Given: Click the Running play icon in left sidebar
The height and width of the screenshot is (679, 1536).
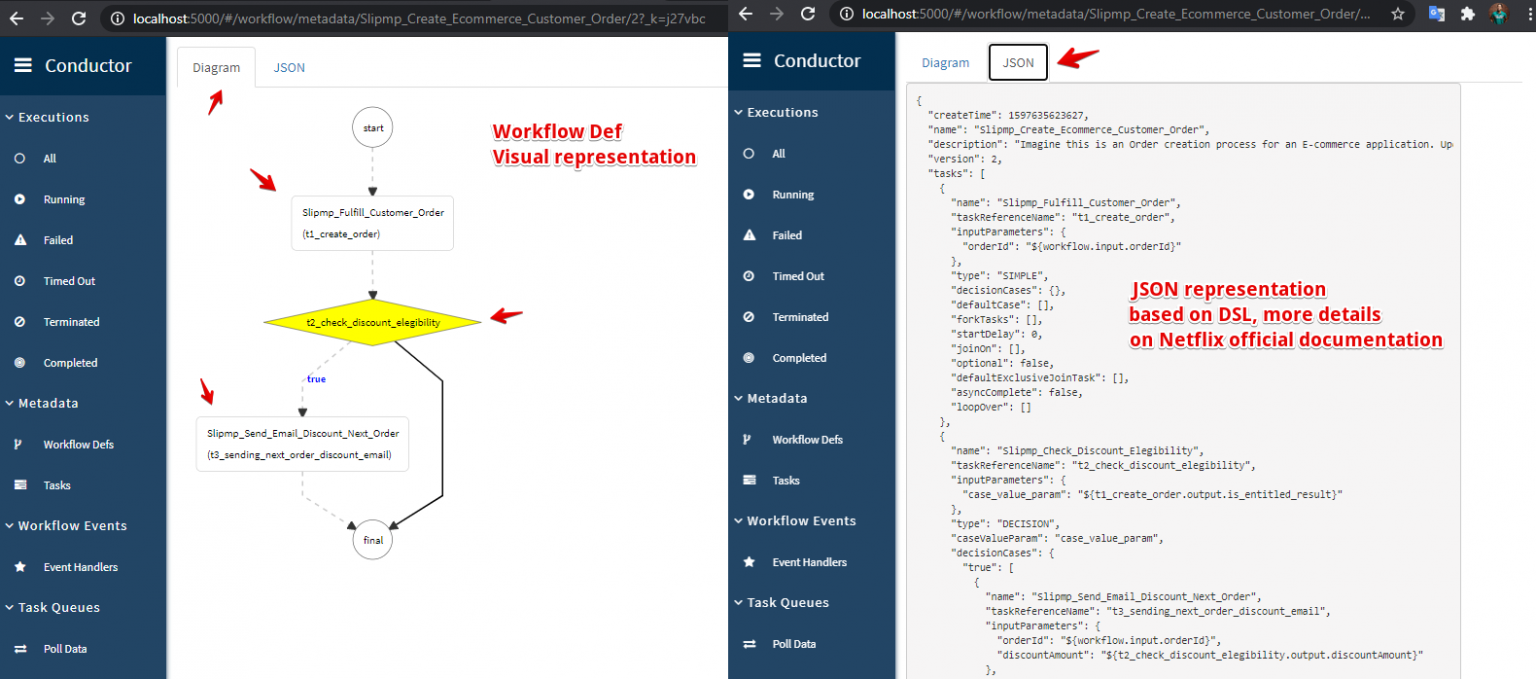Looking at the screenshot, I should coord(20,199).
